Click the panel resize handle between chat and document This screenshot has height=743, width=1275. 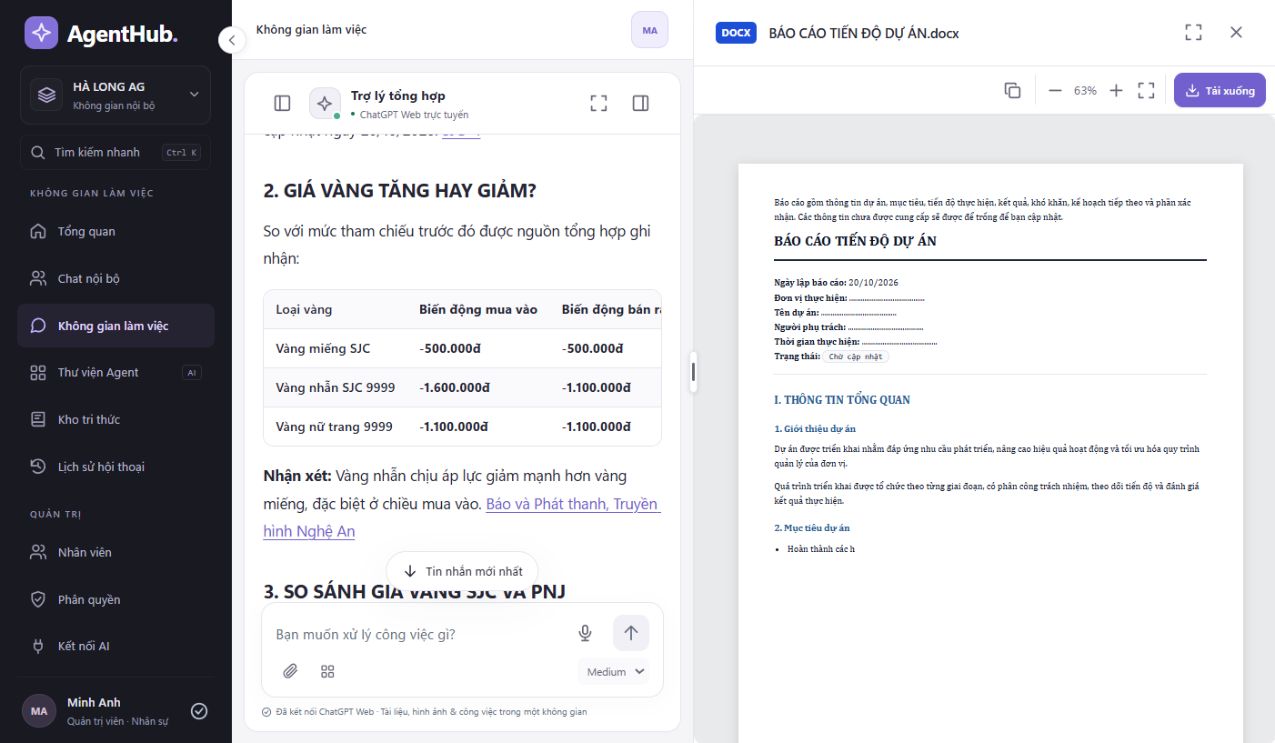[x=693, y=372]
